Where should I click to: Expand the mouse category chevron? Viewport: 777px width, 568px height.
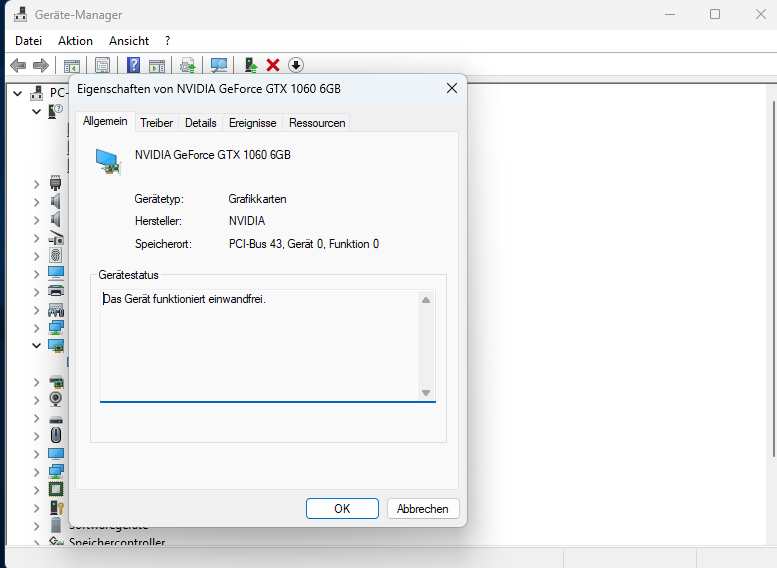tap(36, 436)
